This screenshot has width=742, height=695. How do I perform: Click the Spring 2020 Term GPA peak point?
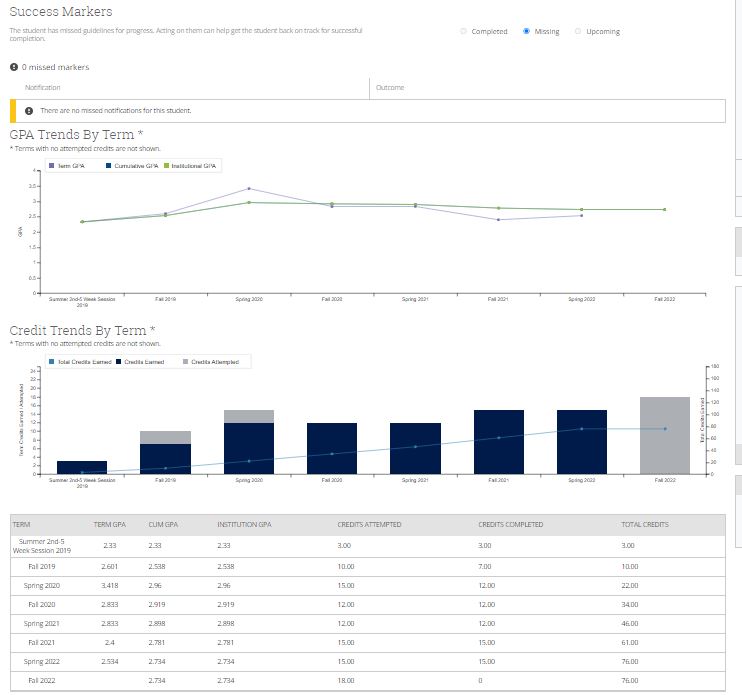249,188
